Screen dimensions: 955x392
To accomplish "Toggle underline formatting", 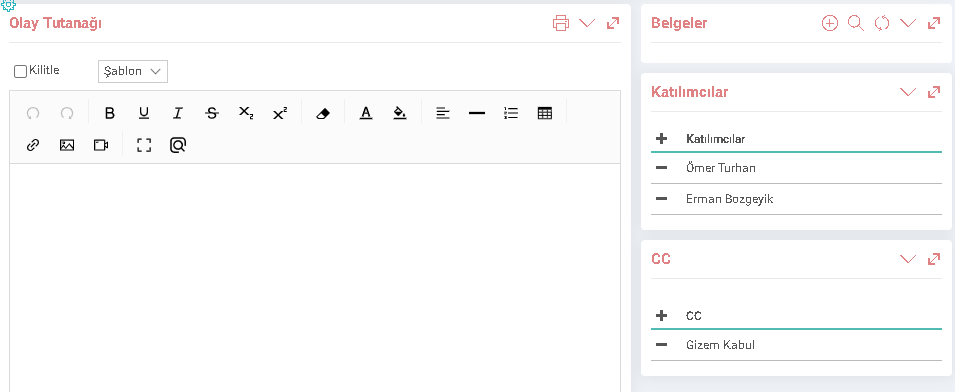I will pyautogui.click(x=144, y=113).
